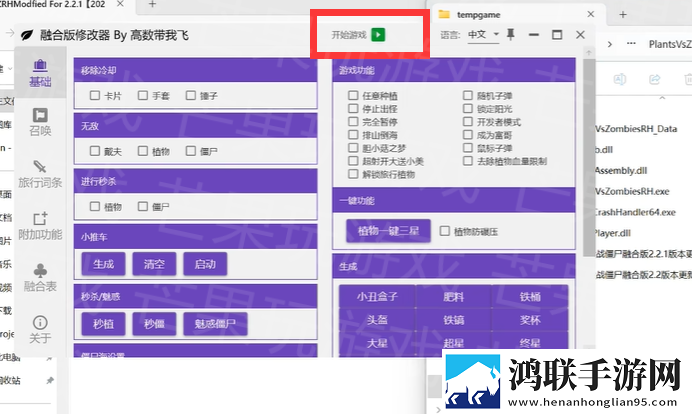
Task: Open the 附加功能 sidebar tab
Action: point(40,226)
